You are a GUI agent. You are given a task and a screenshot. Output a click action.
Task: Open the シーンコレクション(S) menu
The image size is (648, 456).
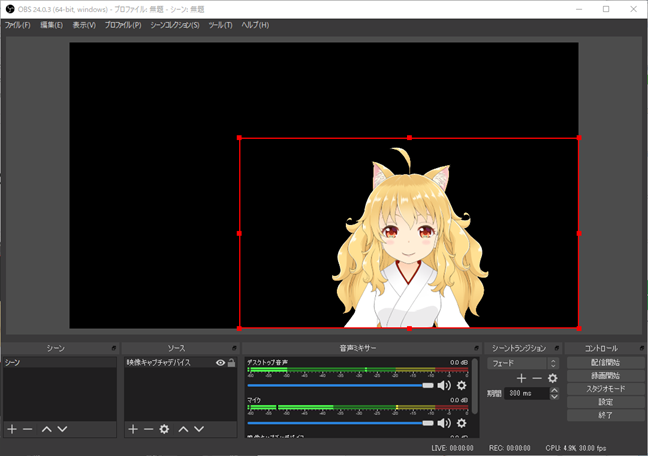(x=175, y=25)
